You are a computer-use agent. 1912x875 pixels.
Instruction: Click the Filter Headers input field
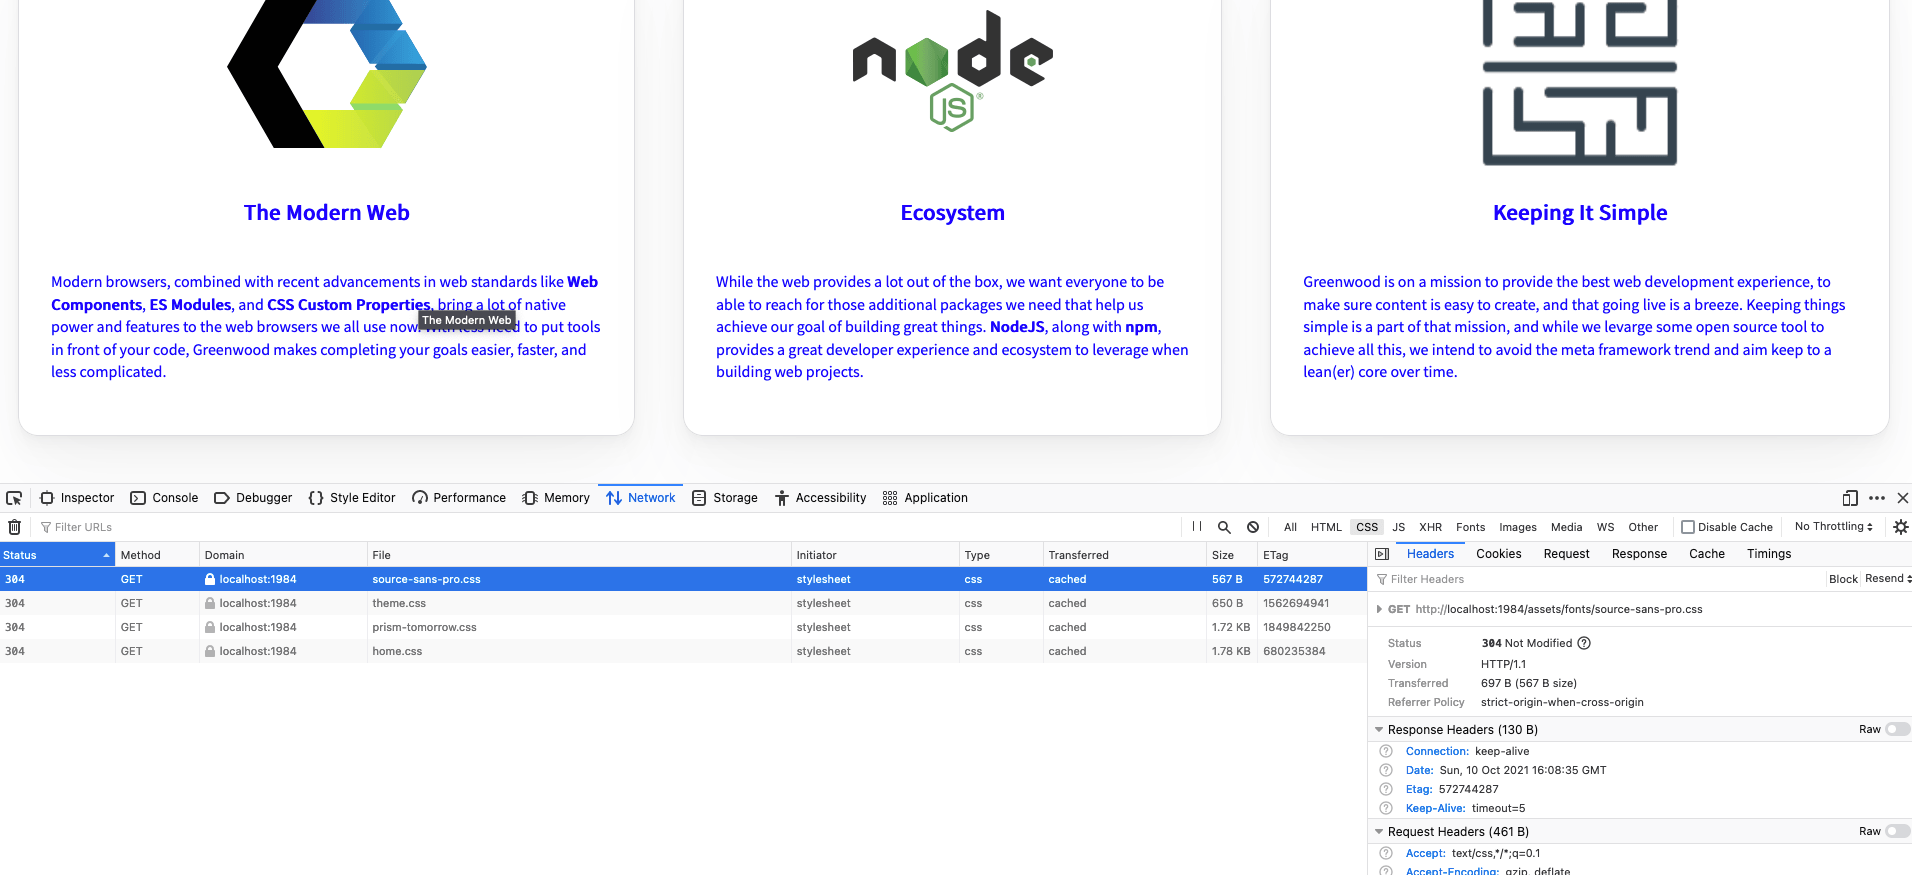coord(1597,579)
